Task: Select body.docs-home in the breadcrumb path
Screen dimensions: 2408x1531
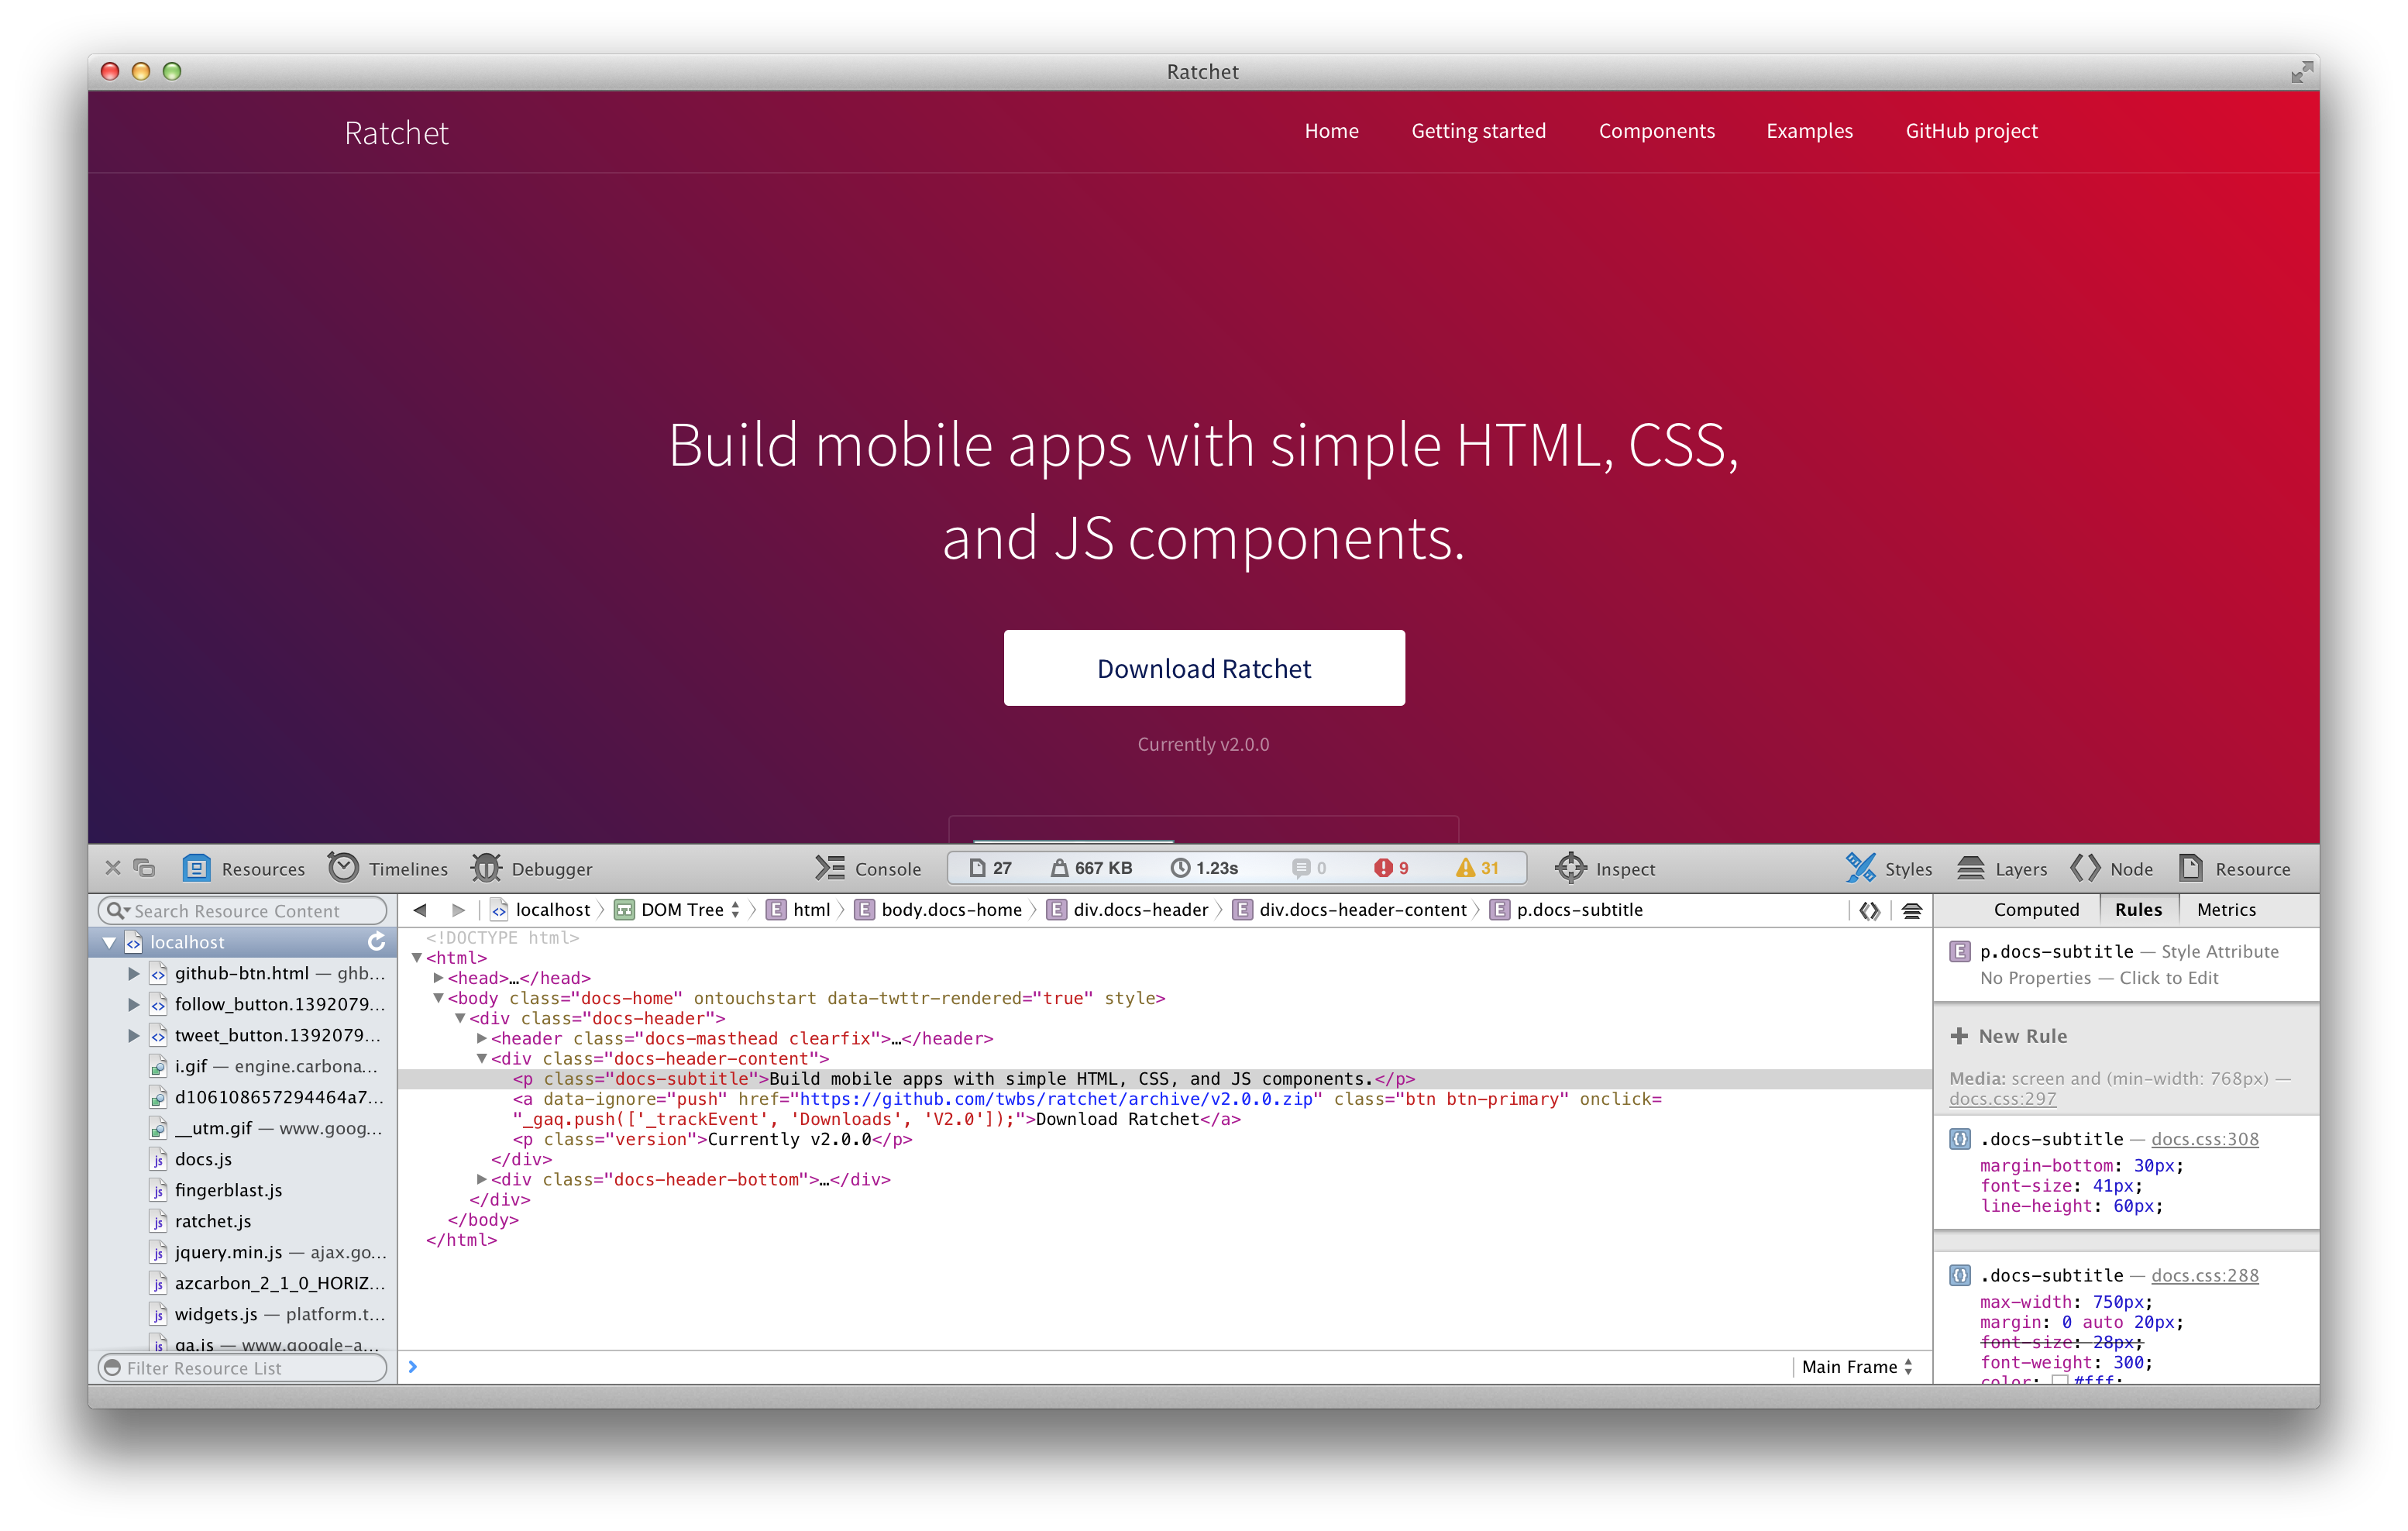Action: coord(939,910)
